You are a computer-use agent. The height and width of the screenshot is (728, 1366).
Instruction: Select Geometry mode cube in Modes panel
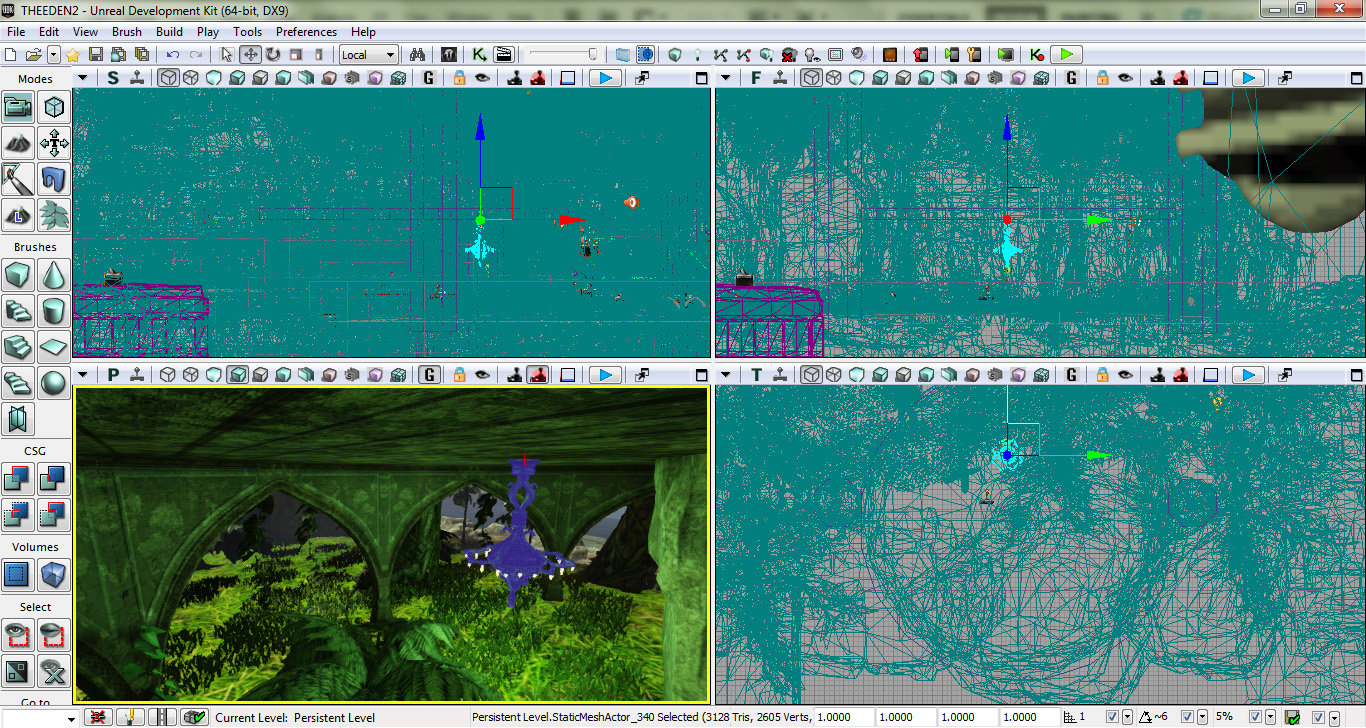pos(54,105)
